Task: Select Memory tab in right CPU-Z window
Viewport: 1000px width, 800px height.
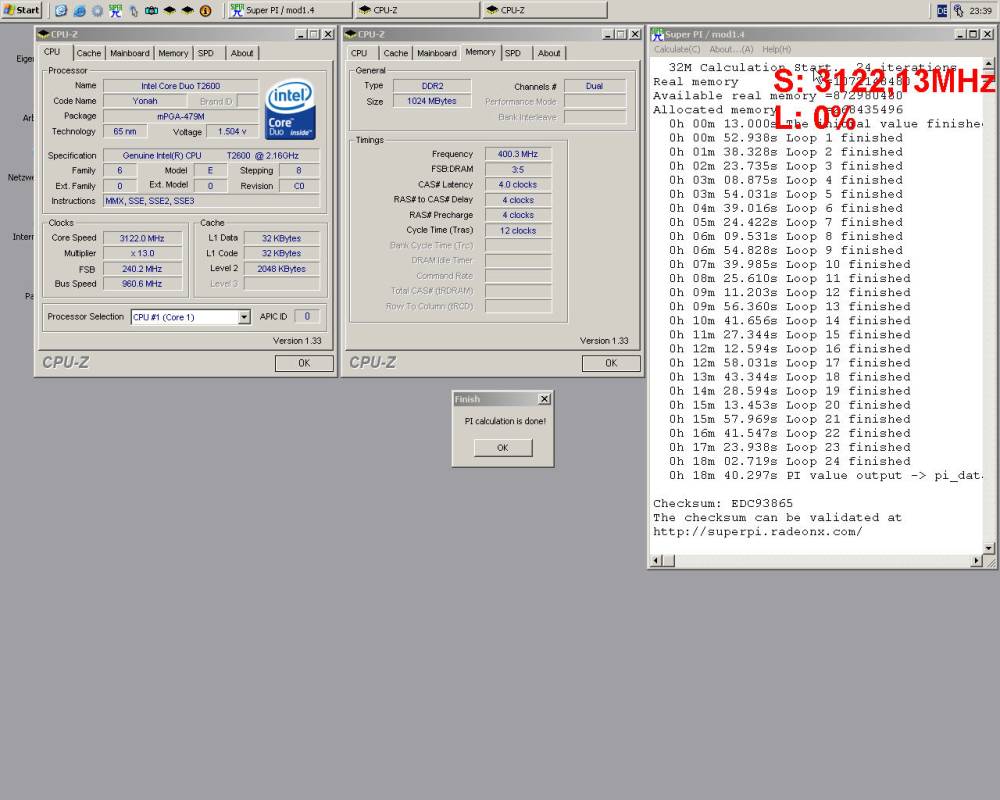Action: (x=480, y=52)
